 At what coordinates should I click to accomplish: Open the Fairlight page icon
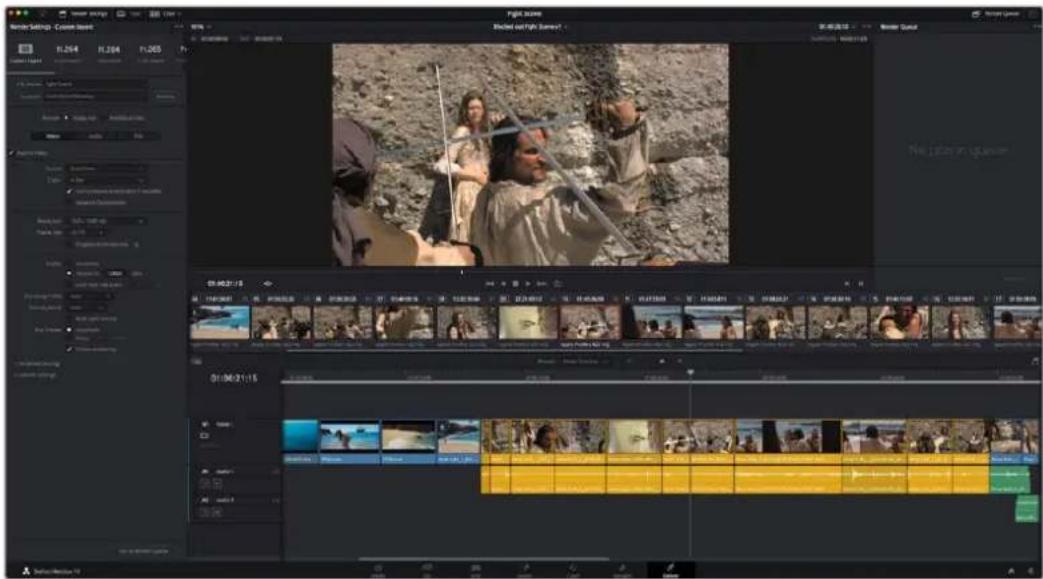[622, 570]
